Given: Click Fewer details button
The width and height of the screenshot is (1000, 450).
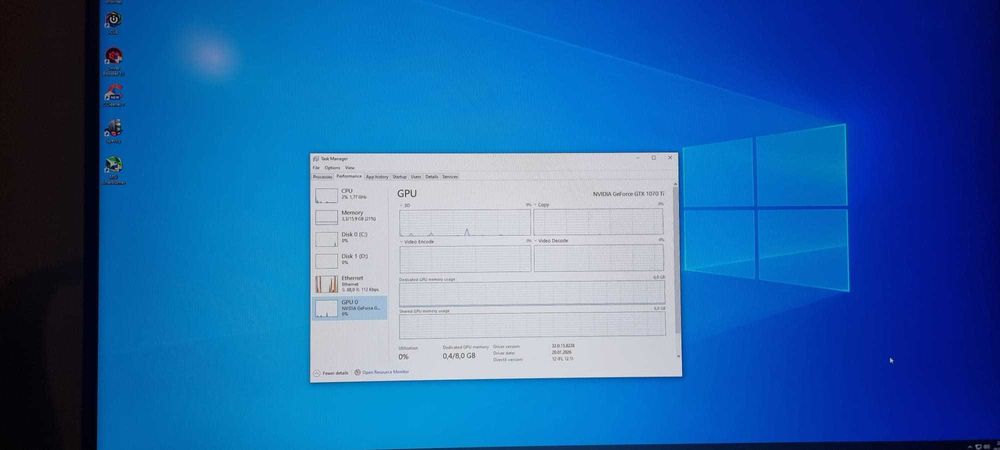Looking at the screenshot, I should [331, 372].
